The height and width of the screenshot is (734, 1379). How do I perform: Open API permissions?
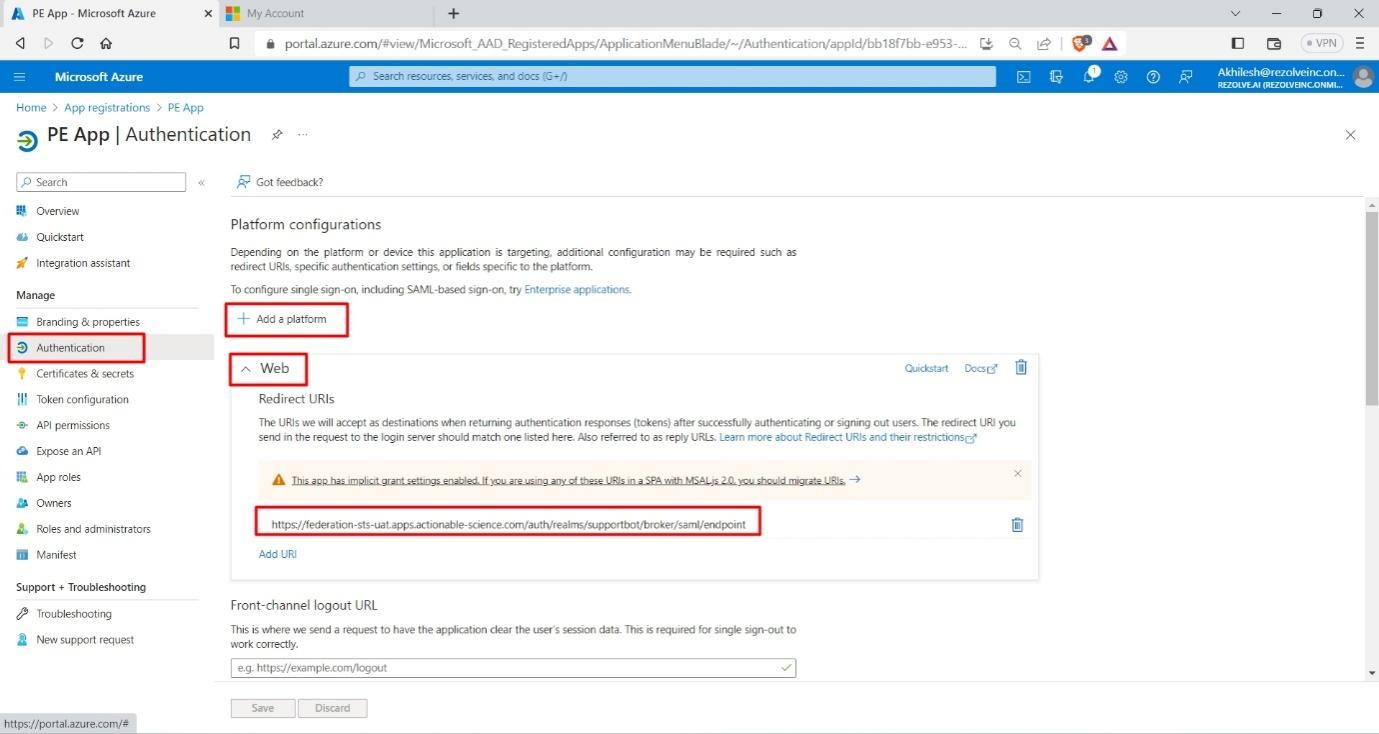[x=73, y=426]
